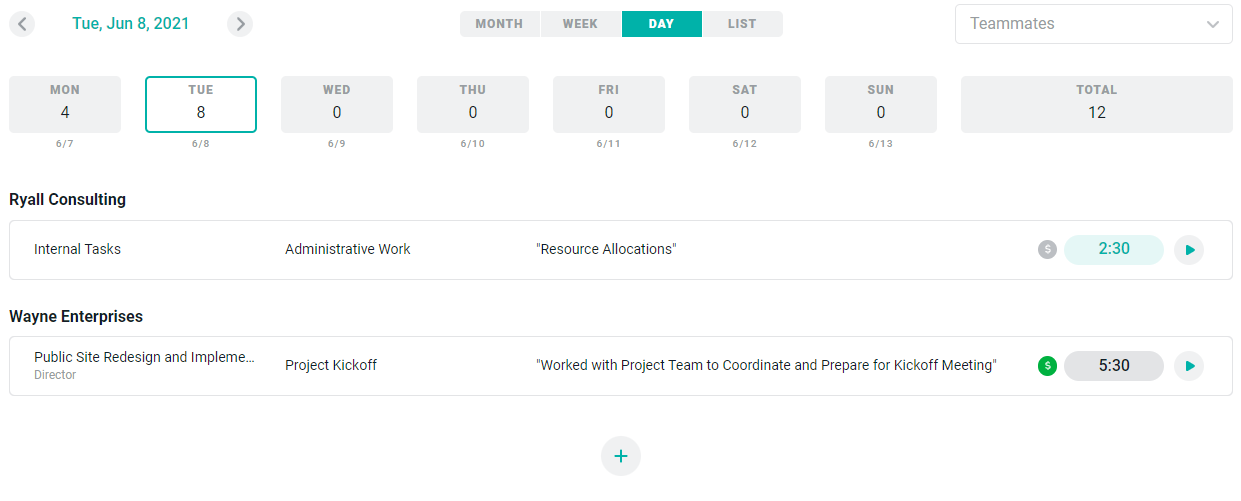Select the Day view tab
This screenshot has width=1241, height=501.
coord(661,24)
